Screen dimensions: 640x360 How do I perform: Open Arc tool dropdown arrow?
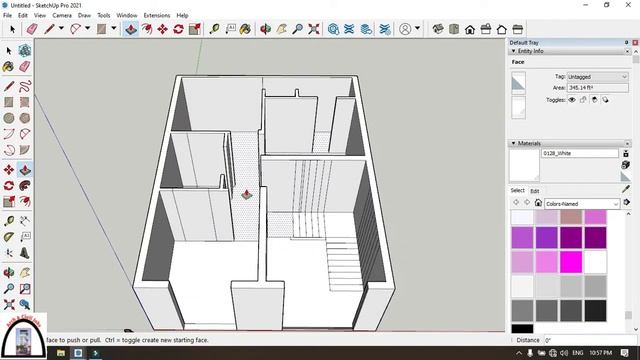pyautogui.click(x=87, y=28)
